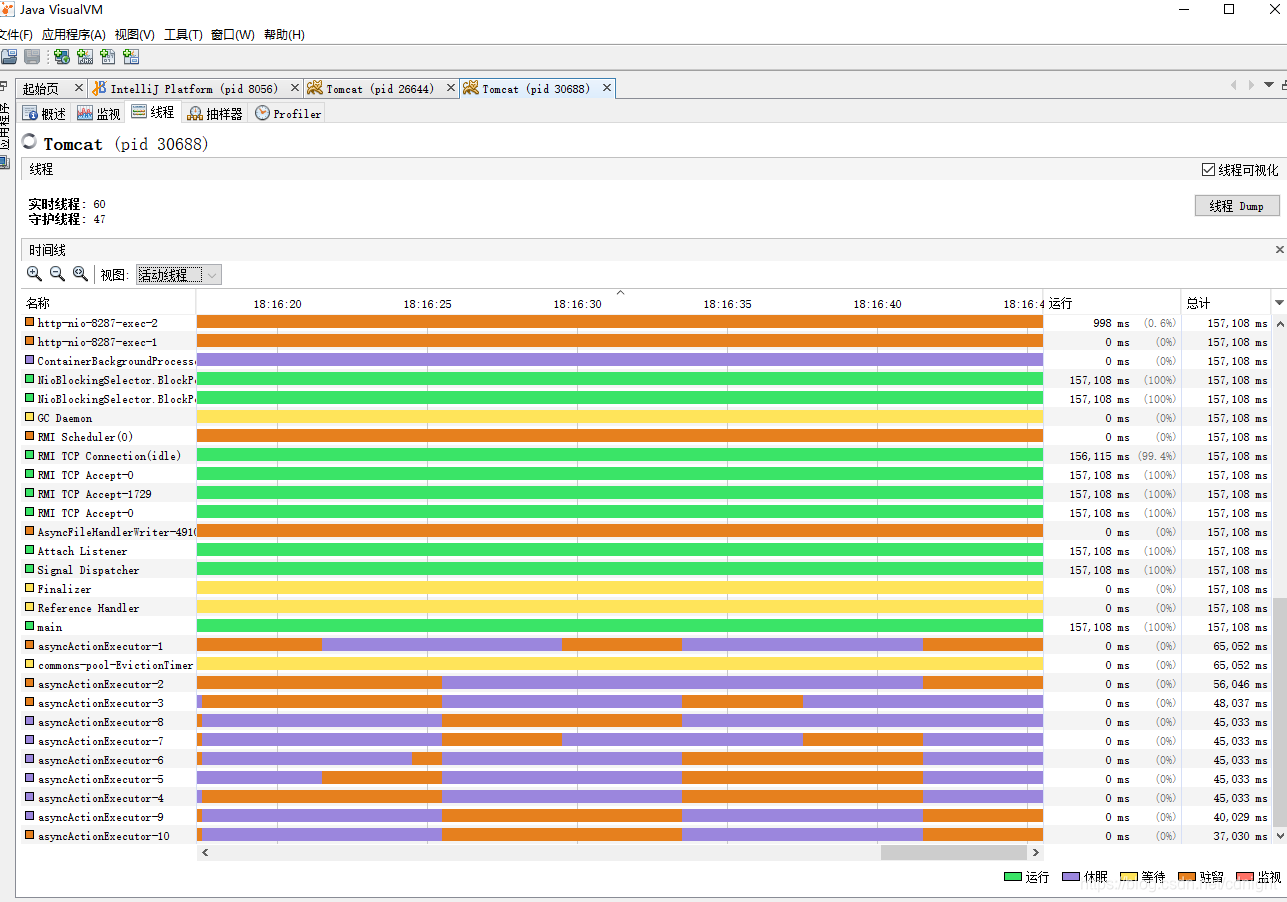Click the Add Application Snapshot toolbar icon
Screen dimensions: 1287x902
click(131, 57)
